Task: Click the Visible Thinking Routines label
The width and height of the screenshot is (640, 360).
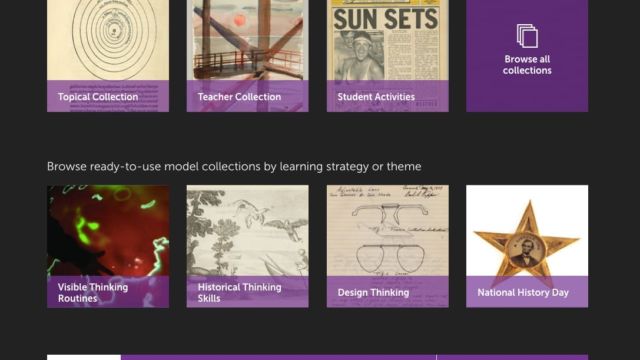Action: coord(93,293)
